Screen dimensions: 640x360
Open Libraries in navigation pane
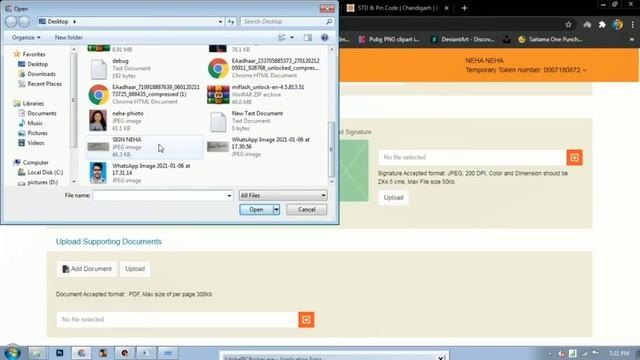point(29,103)
